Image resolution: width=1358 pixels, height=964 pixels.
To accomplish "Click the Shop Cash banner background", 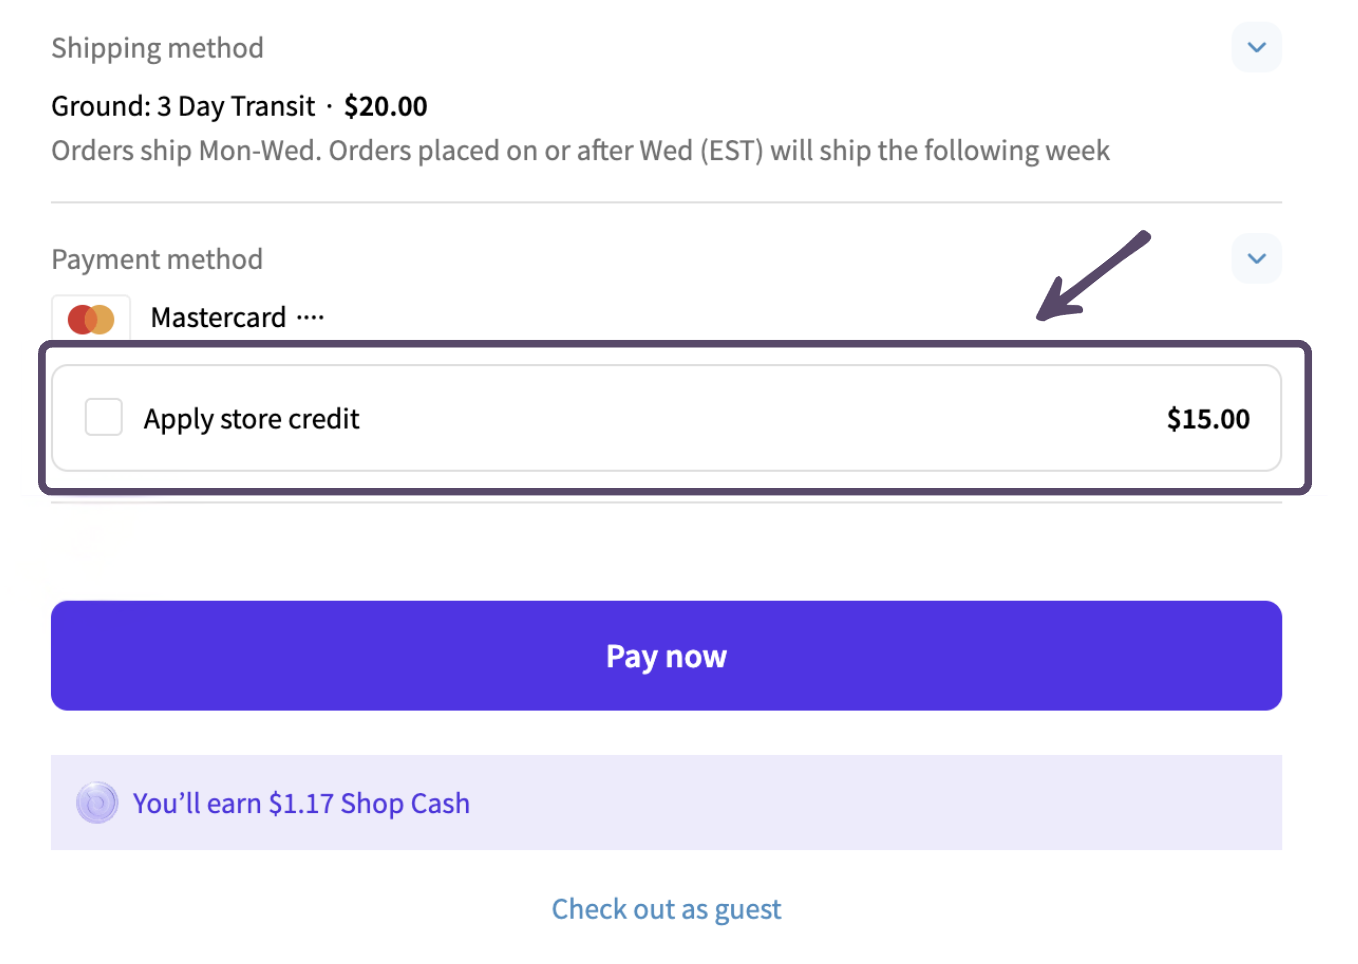I will click(x=666, y=803).
